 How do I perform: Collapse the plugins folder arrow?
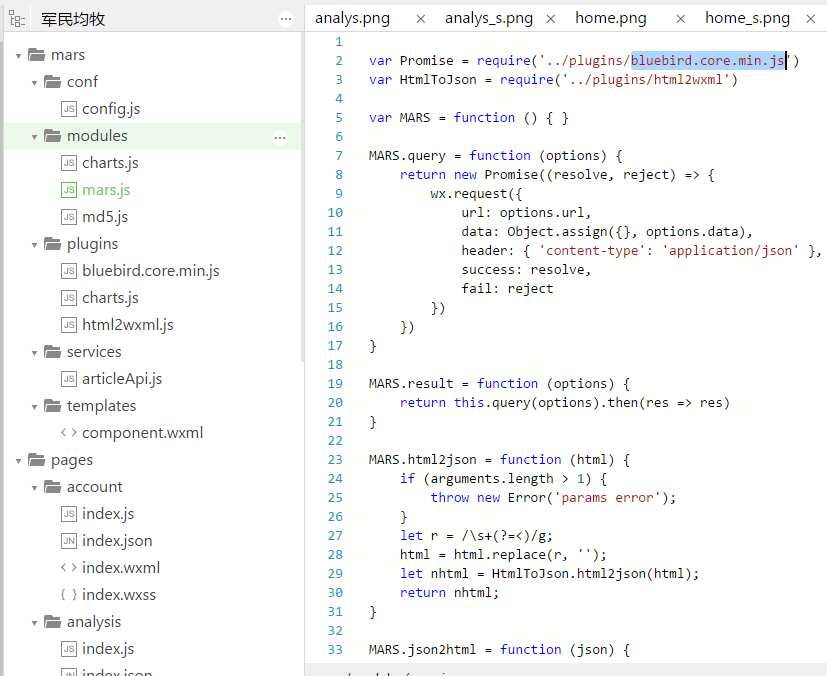(34, 244)
